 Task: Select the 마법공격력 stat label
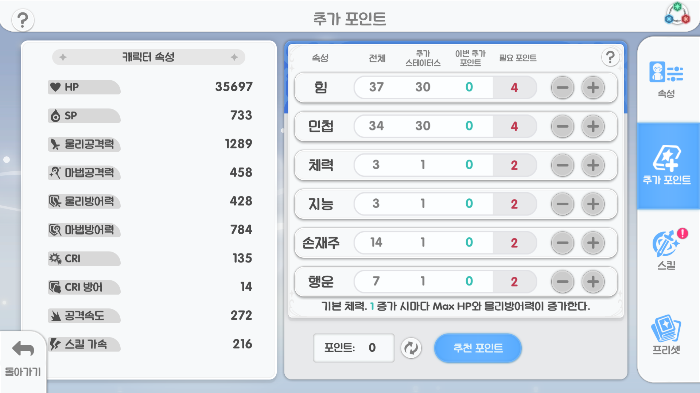coord(84,173)
